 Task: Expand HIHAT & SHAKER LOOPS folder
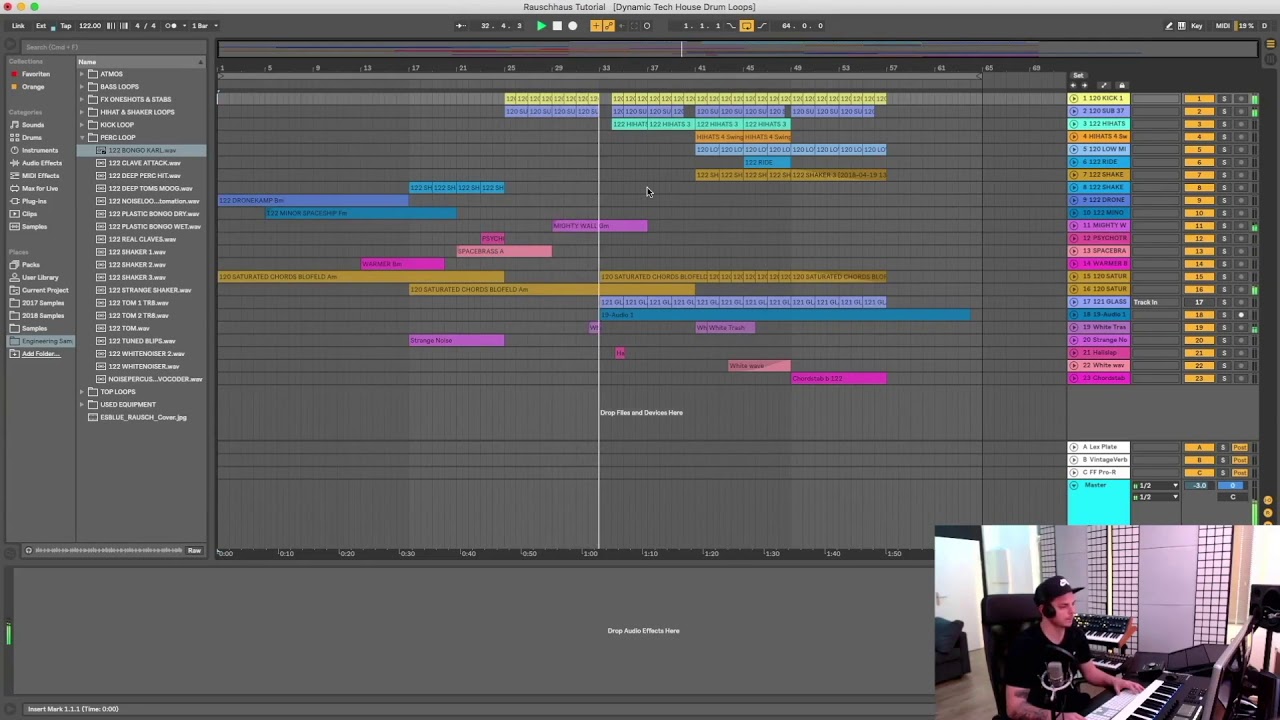pos(82,112)
